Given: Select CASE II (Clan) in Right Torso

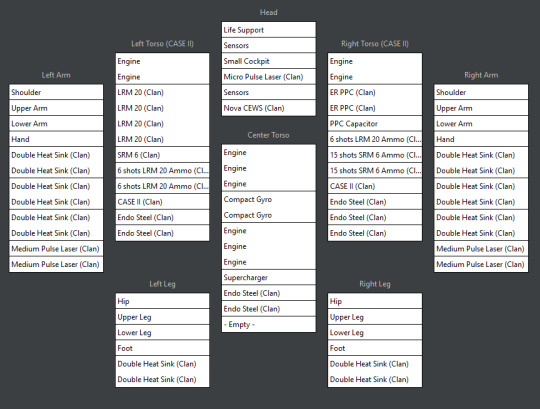Looking at the screenshot, I should tap(375, 186).
